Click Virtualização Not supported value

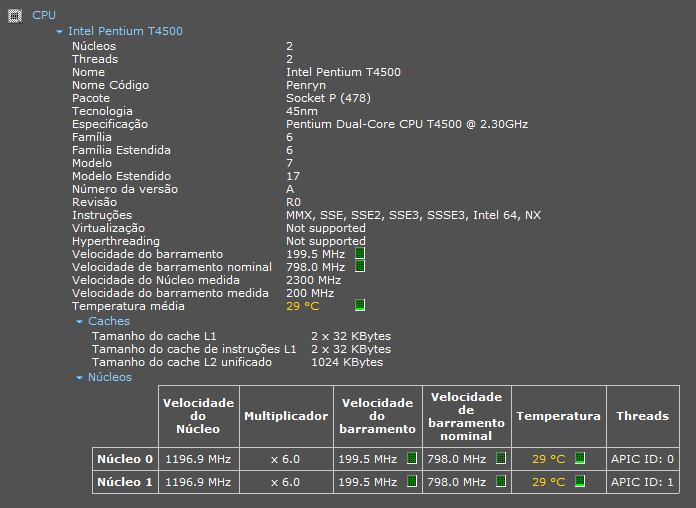[x=326, y=228]
